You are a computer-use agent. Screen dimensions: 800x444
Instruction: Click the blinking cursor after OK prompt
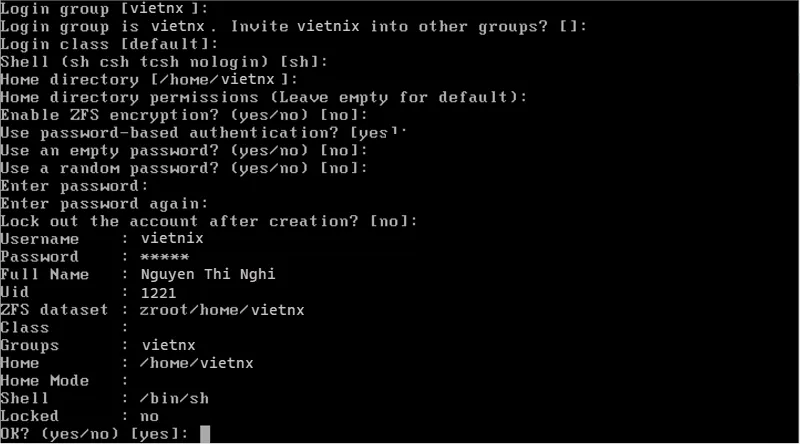point(205,434)
